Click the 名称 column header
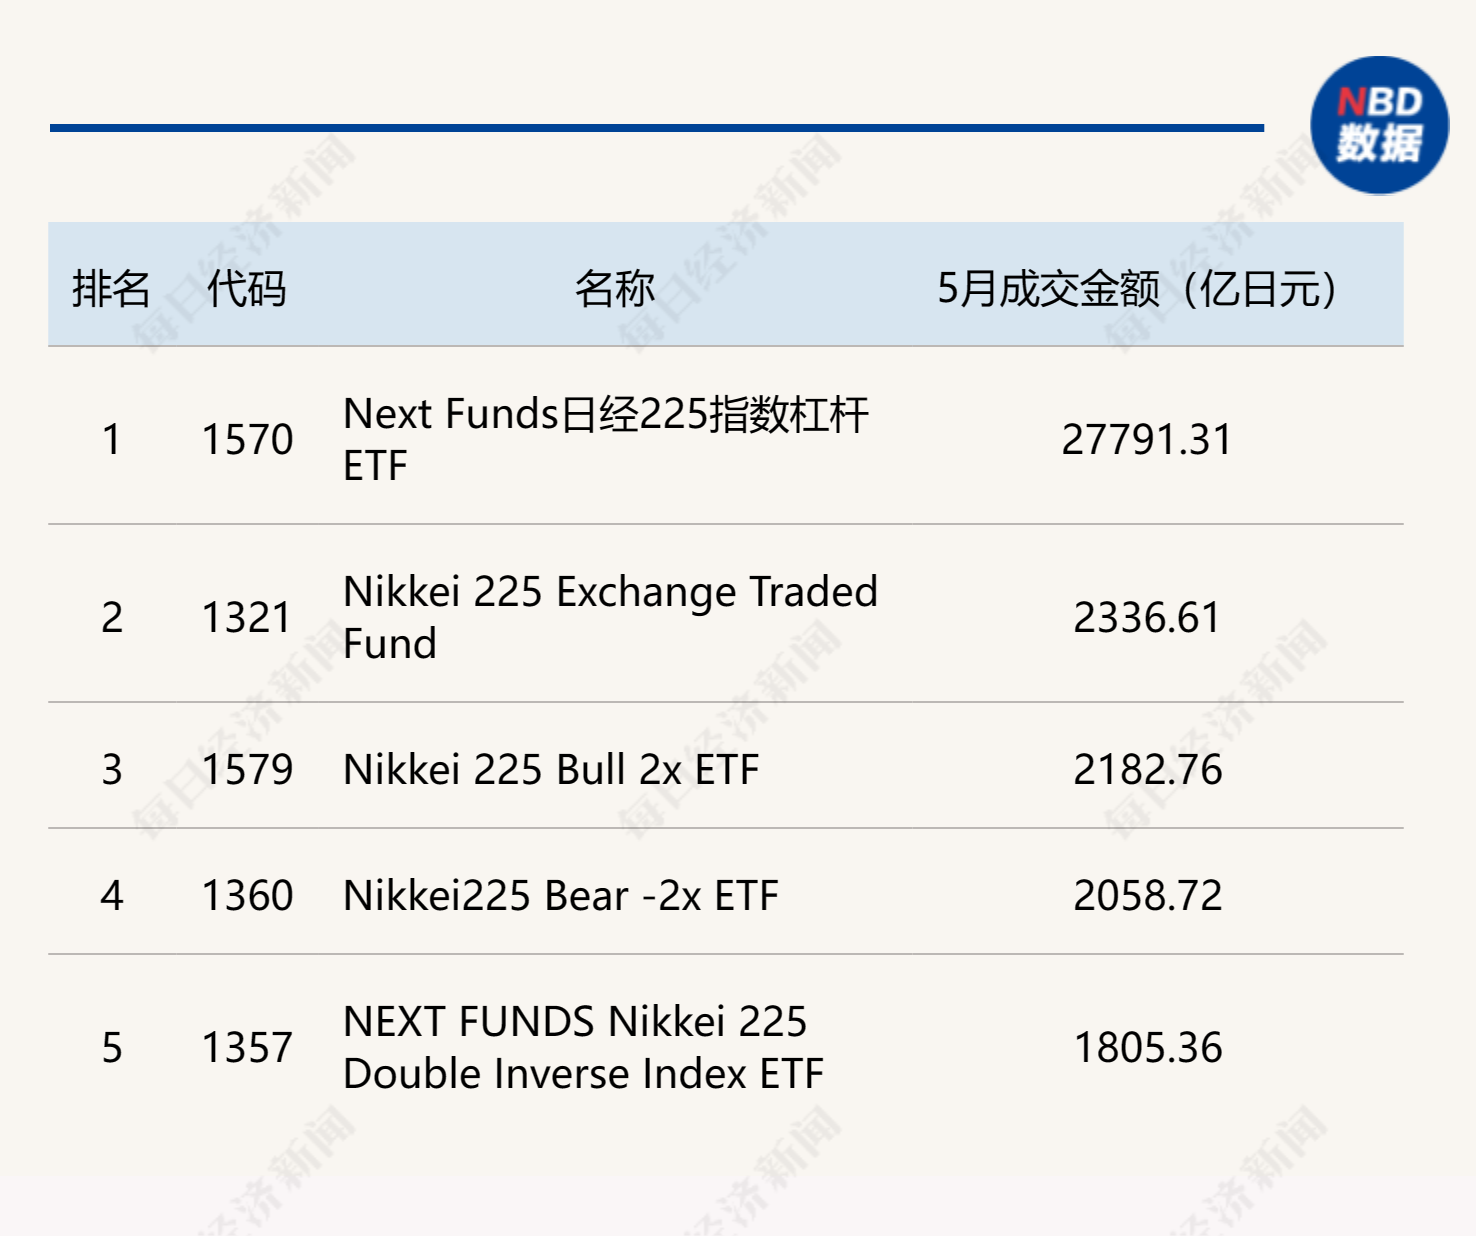The width and height of the screenshot is (1476, 1236). (615, 288)
